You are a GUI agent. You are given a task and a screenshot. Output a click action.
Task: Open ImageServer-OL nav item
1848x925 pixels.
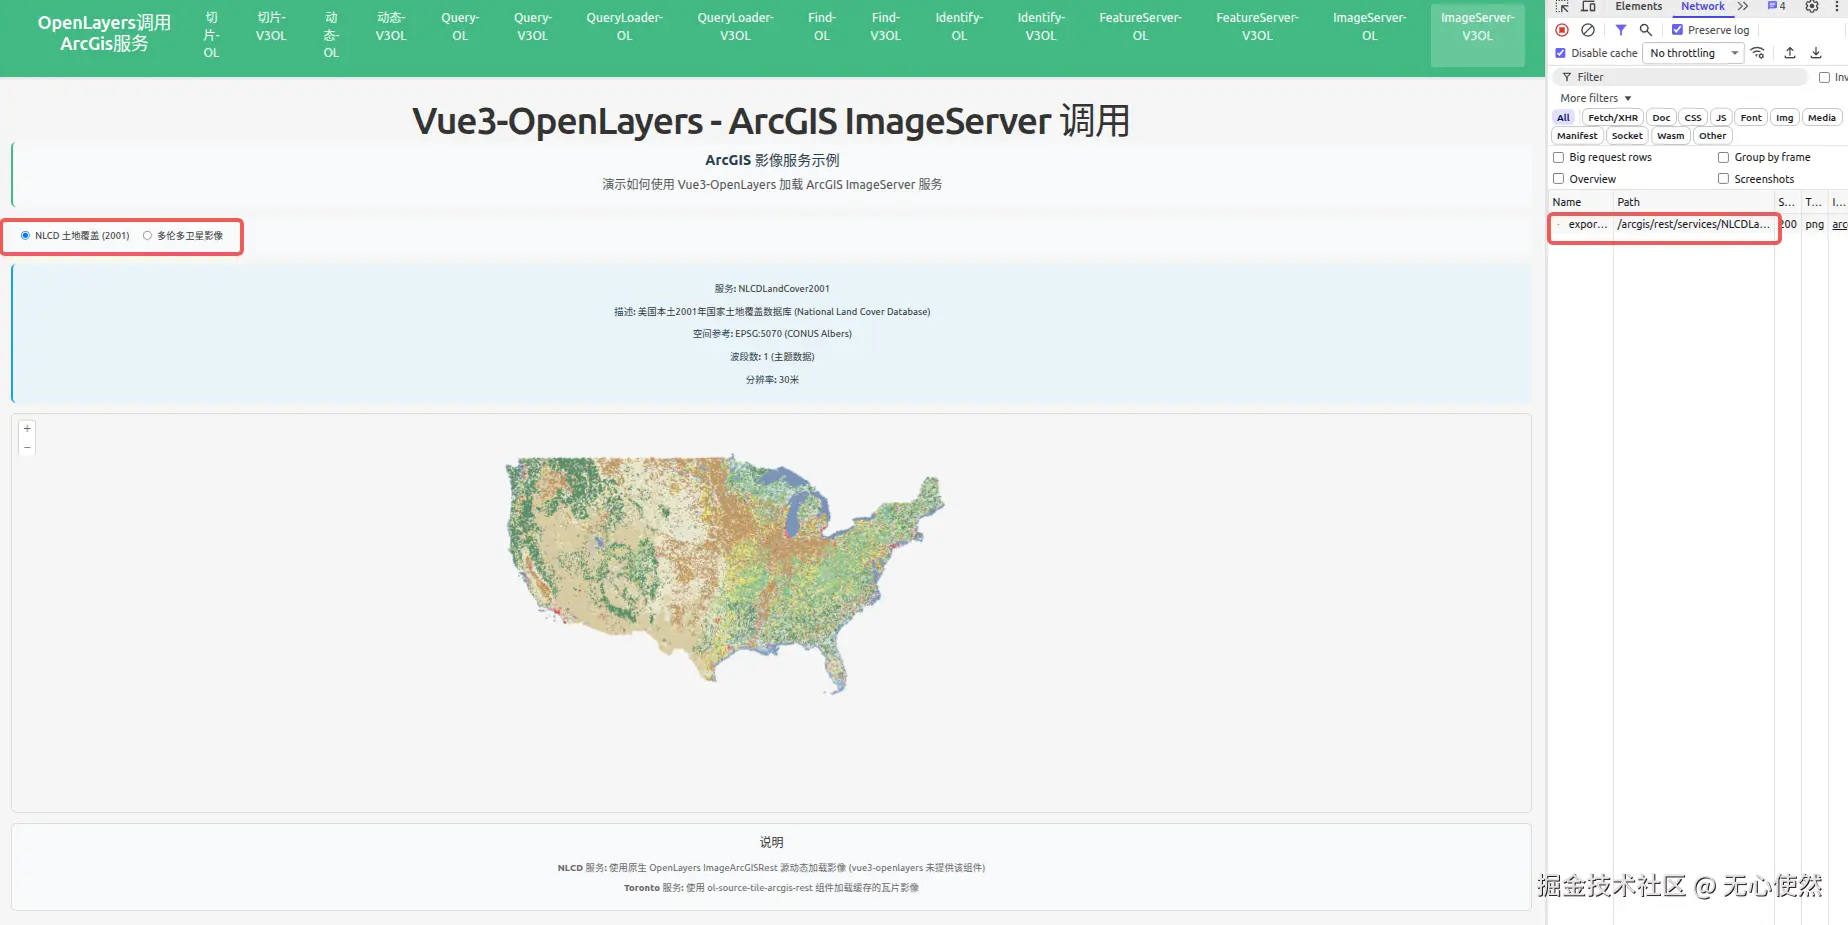[1369, 27]
